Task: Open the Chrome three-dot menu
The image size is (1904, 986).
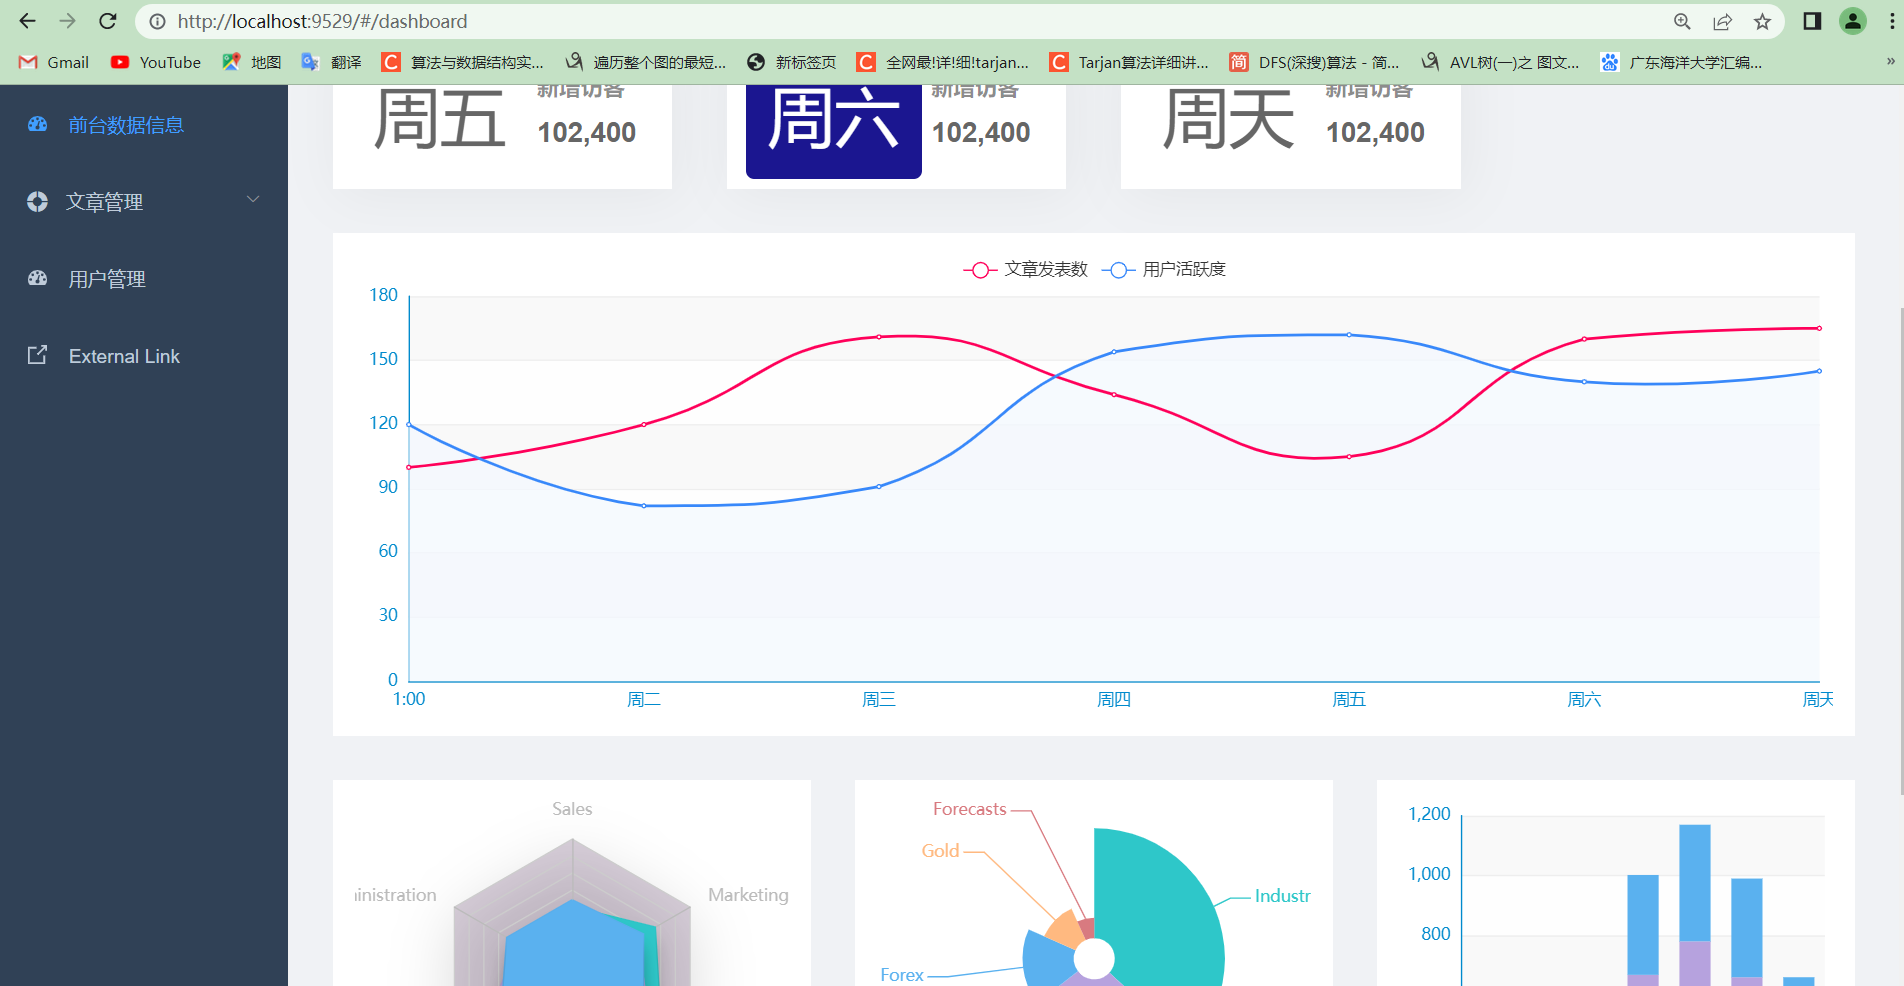Action: click(x=1892, y=21)
